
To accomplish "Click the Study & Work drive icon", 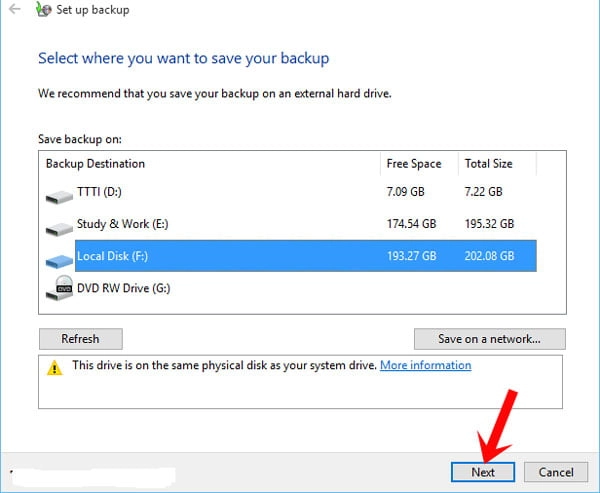I will click(59, 226).
